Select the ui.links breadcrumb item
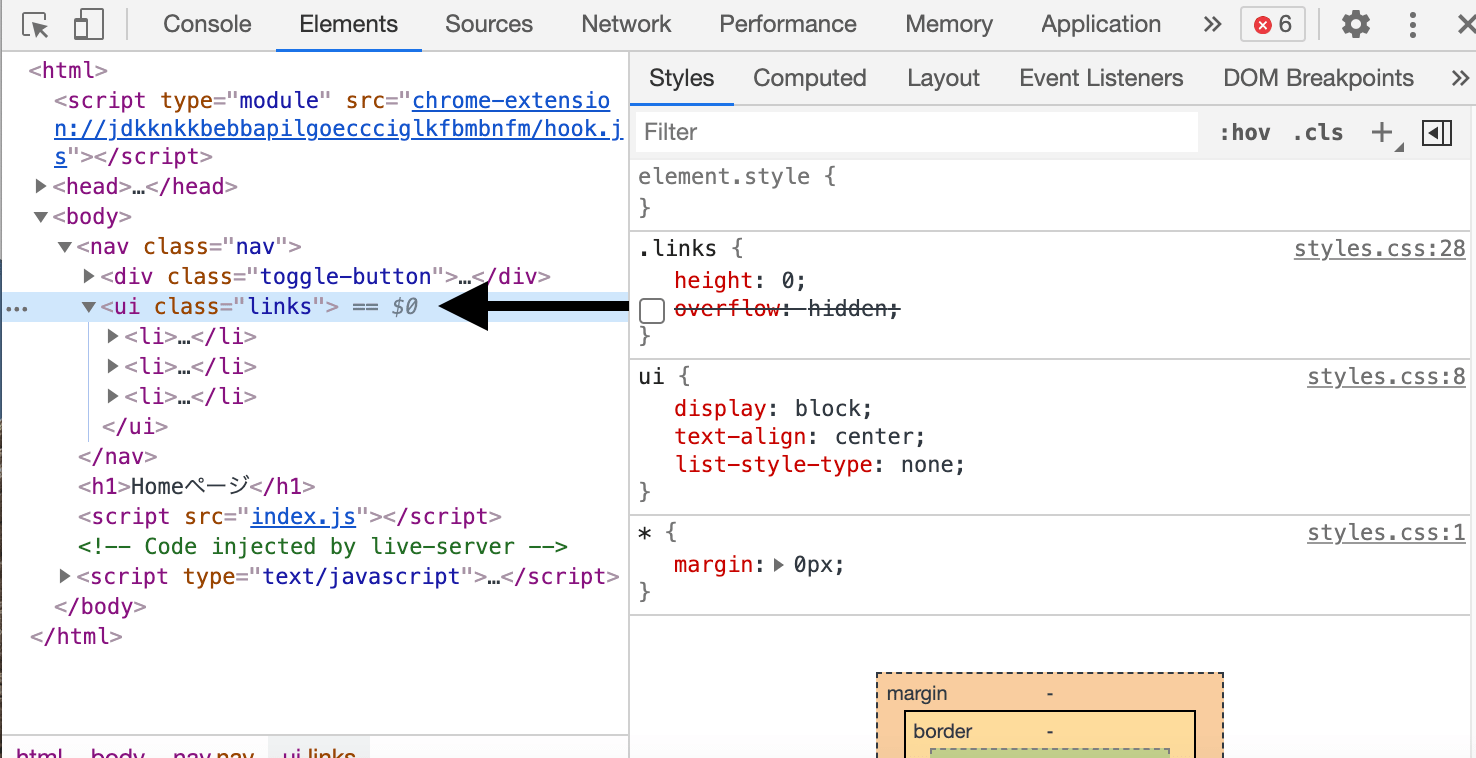1476x758 pixels. click(x=318, y=750)
